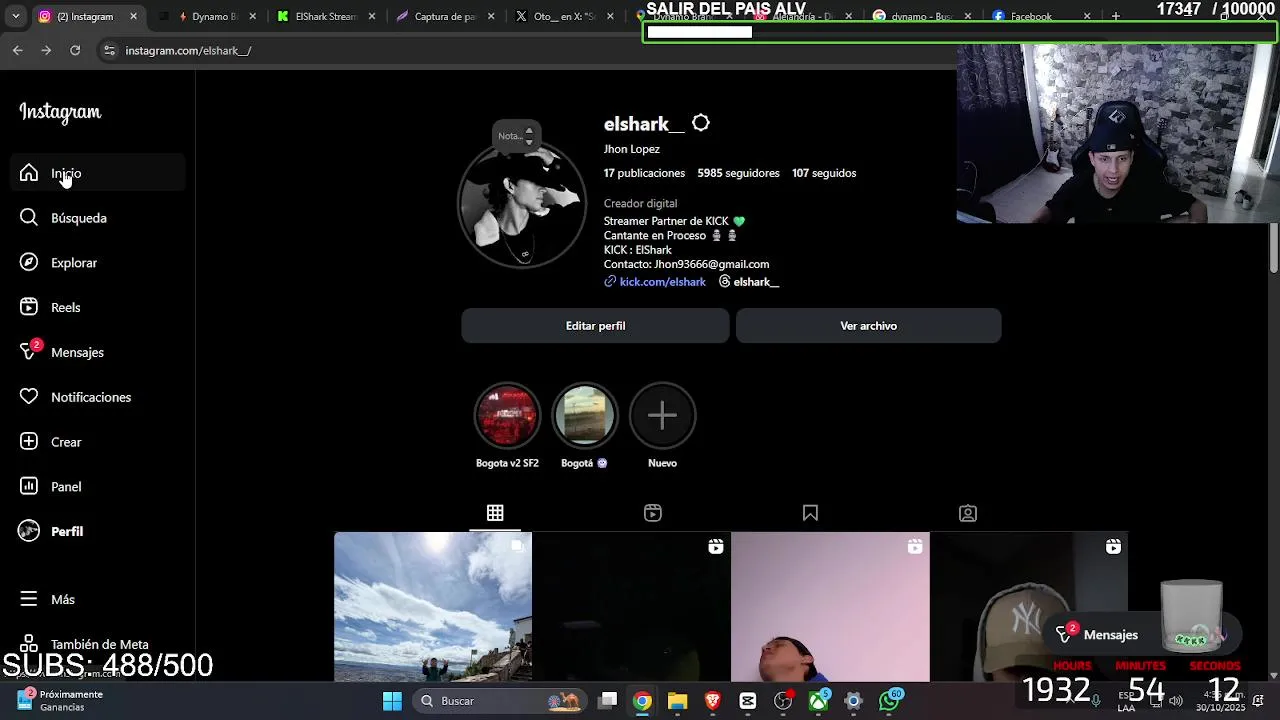Click the browser back arrow
This screenshot has height=720, width=1280.
18,50
